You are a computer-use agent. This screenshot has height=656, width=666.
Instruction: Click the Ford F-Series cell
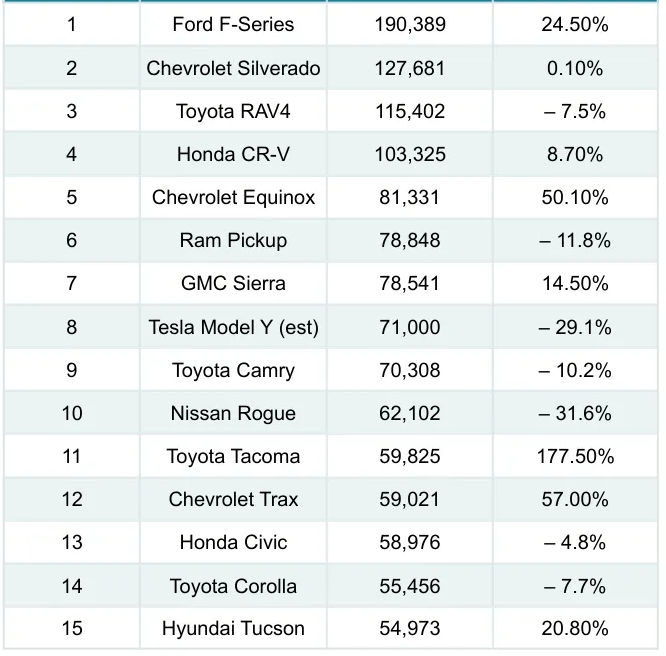point(233,25)
